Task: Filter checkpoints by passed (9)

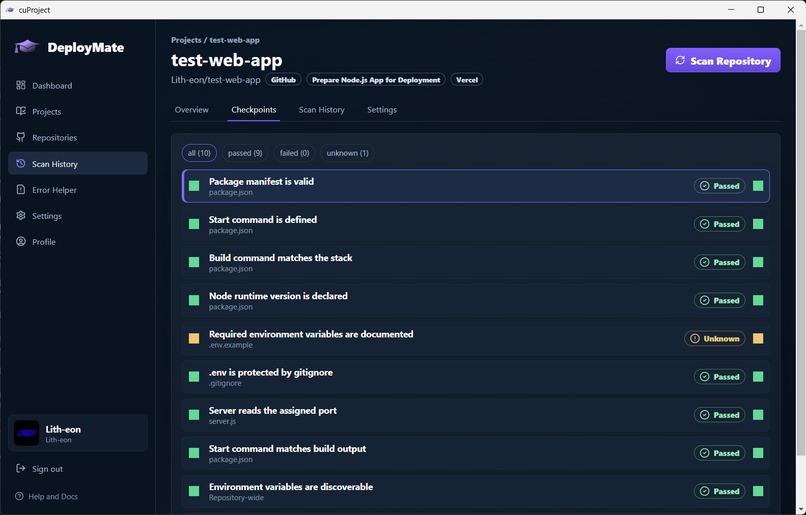Action: click(x=245, y=153)
